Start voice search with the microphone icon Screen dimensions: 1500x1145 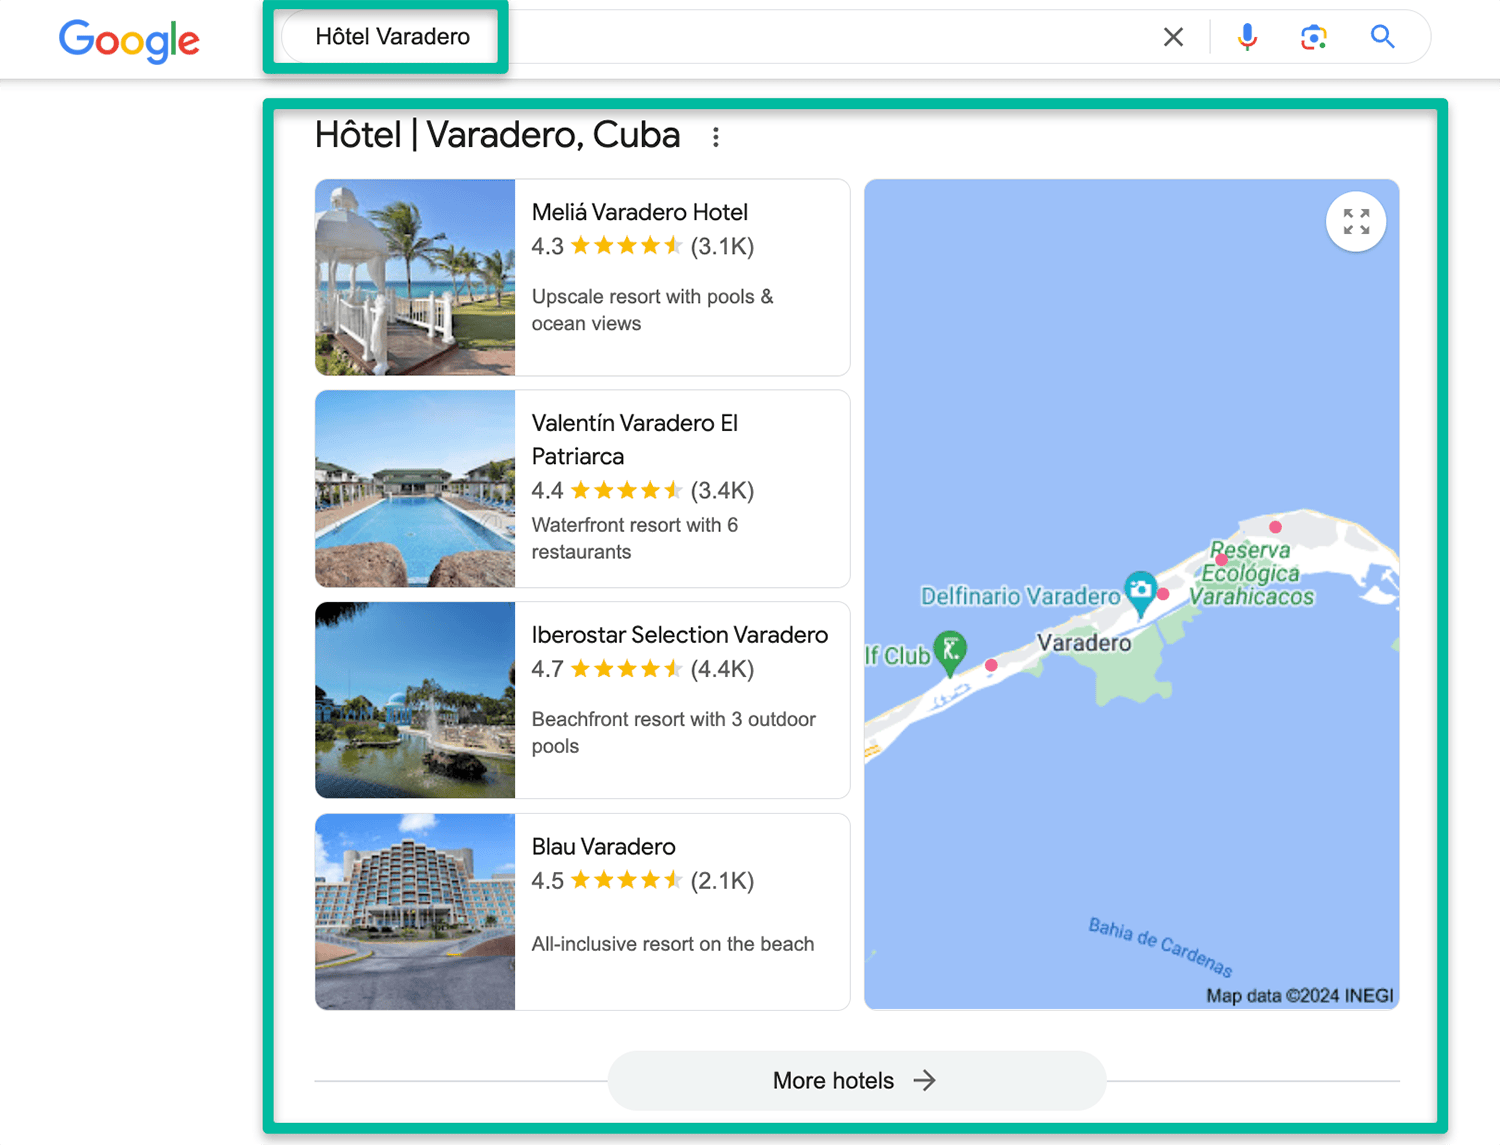click(1247, 37)
